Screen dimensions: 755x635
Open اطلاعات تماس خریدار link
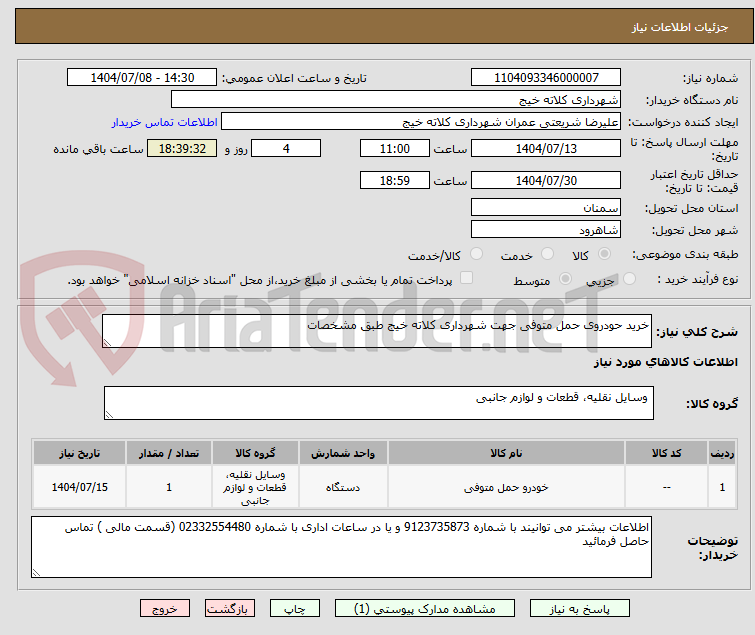(x=165, y=122)
